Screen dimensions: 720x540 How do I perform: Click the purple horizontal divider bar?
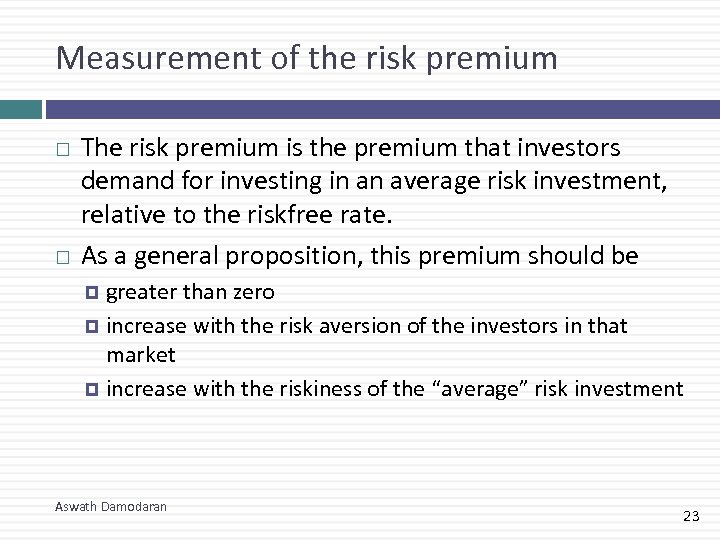pyautogui.click(x=382, y=109)
